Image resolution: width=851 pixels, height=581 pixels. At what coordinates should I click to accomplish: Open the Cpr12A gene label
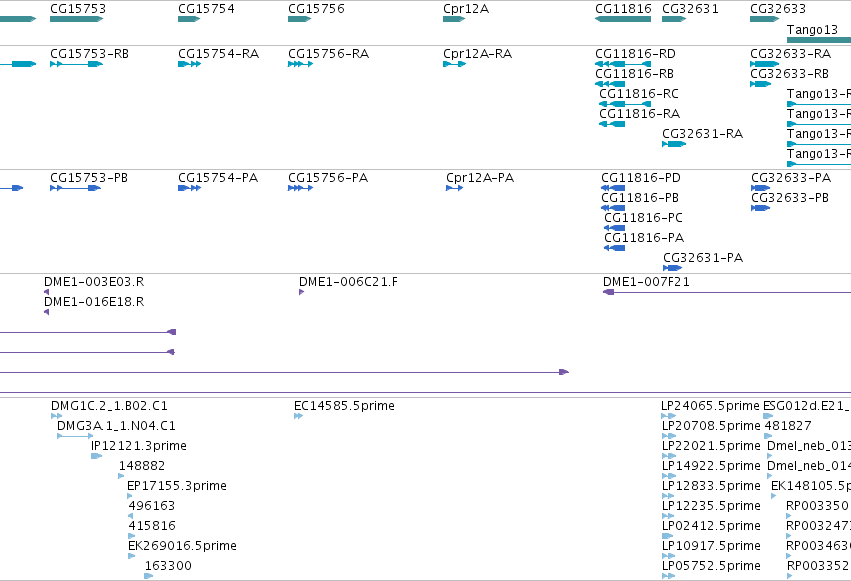(466, 9)
